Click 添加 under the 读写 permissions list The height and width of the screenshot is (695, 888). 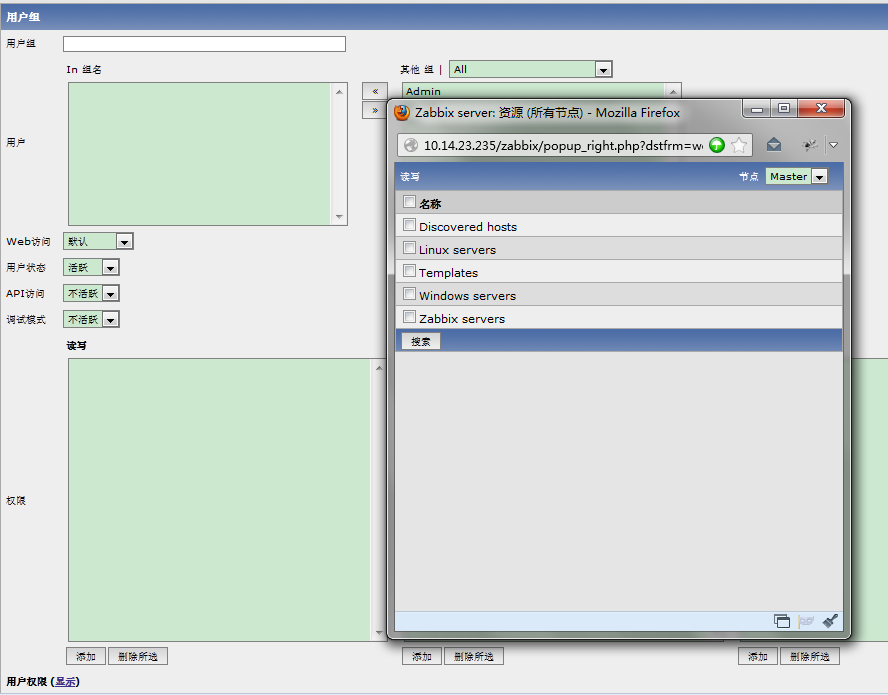(86, 656)
